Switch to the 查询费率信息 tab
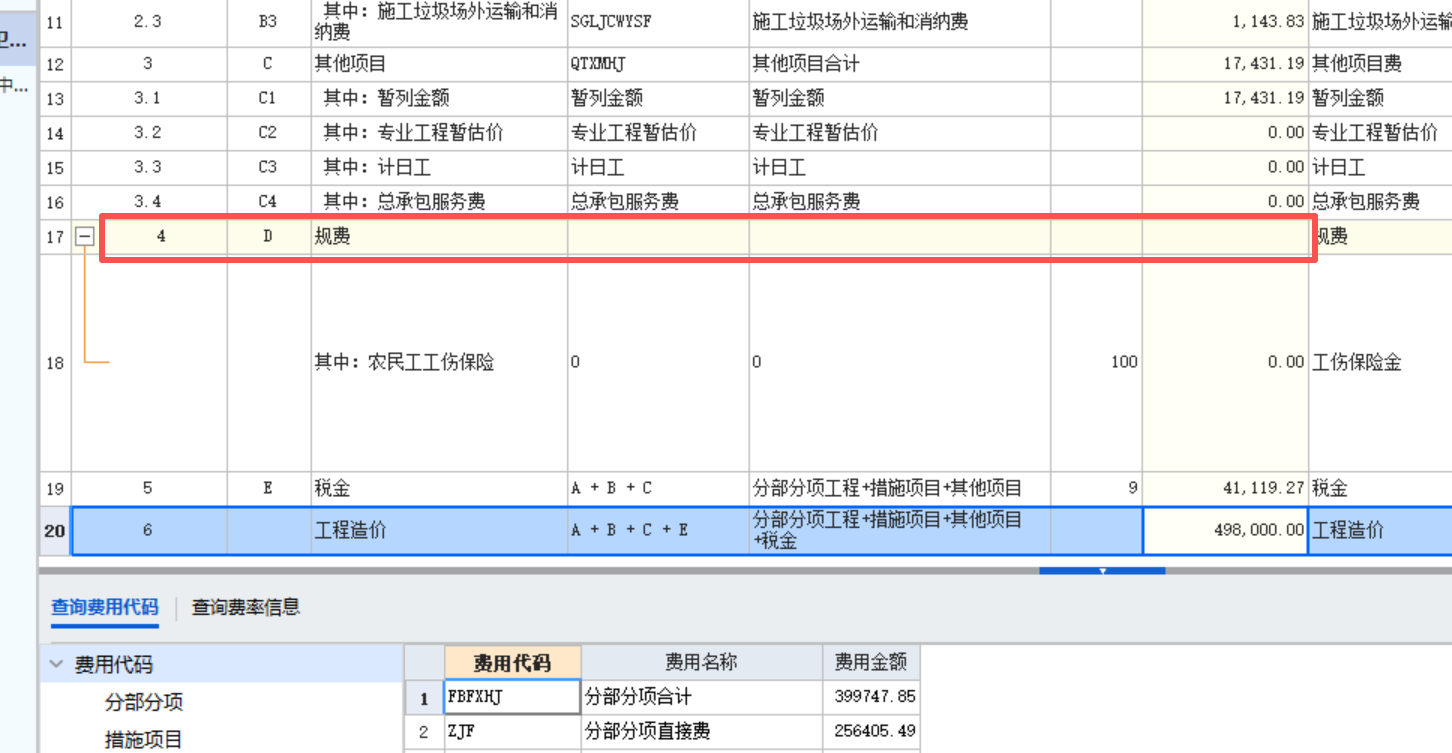Image resolution: width=1452 pixels, height=753 pixels. pos(245,606)
